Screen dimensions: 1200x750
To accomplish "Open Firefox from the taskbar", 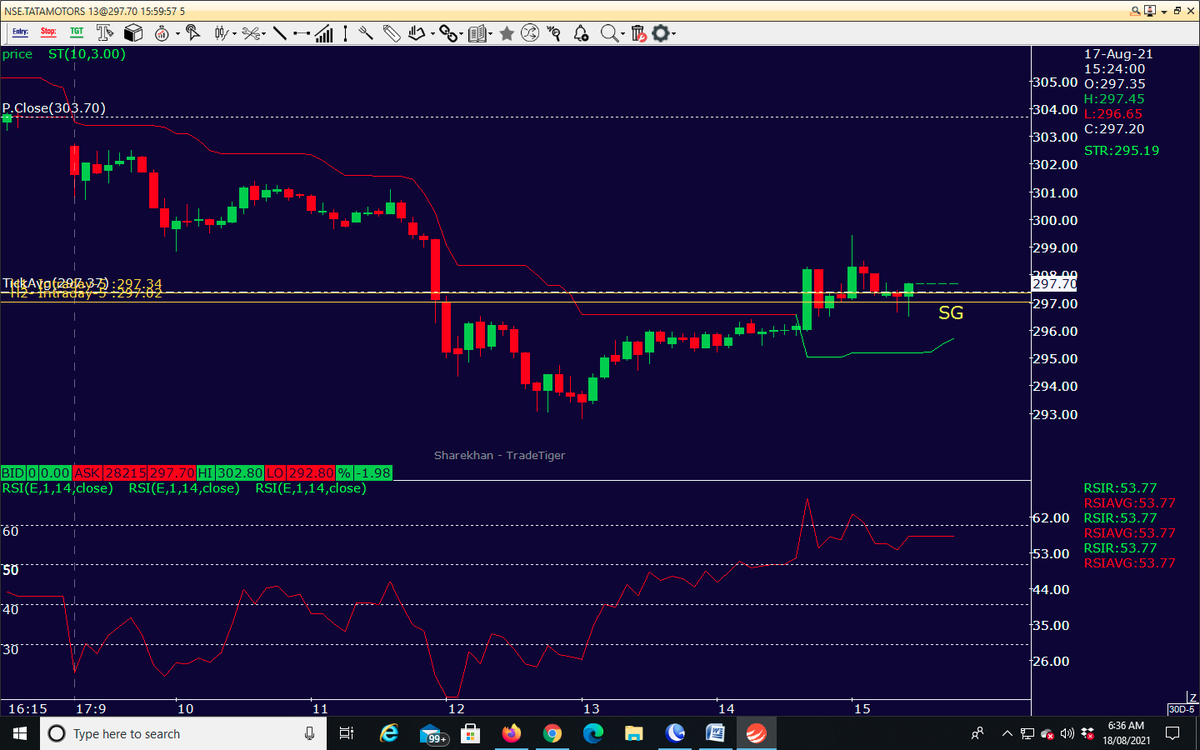I will coord(512,733).
